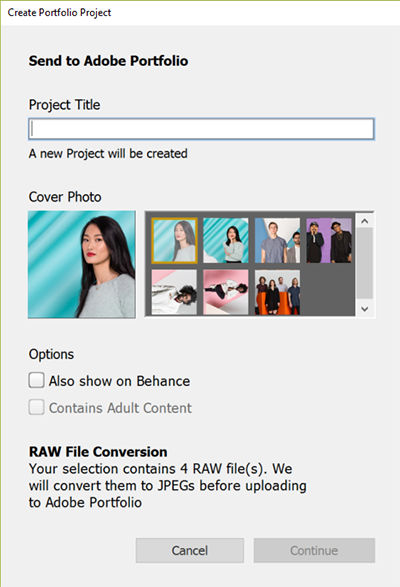The width and height of the screenshot is (400, 587).
Task: Select the first thumbnail of woman on teal background
Action: click(x=174, y=240)
